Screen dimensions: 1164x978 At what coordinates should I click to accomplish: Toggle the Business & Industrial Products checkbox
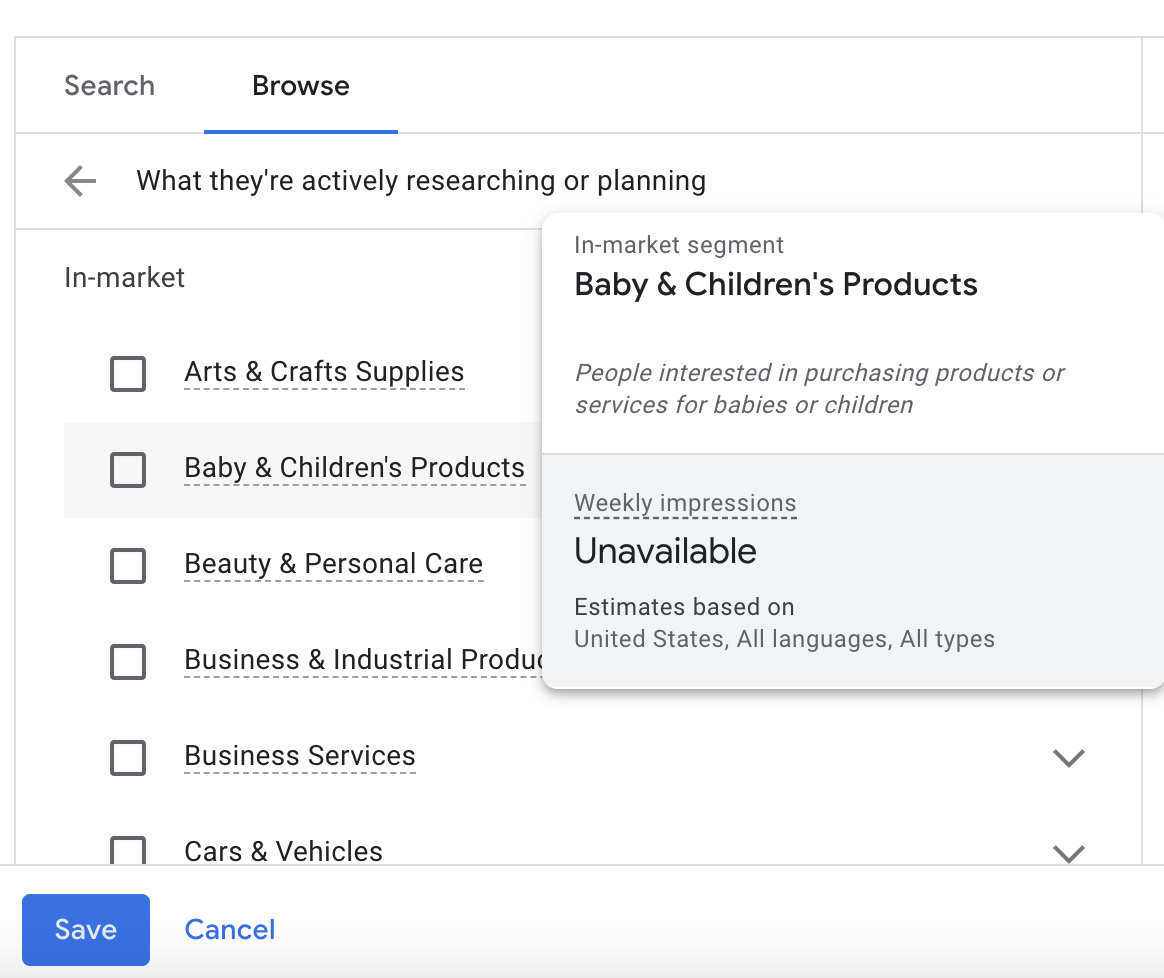pos(128,661)
